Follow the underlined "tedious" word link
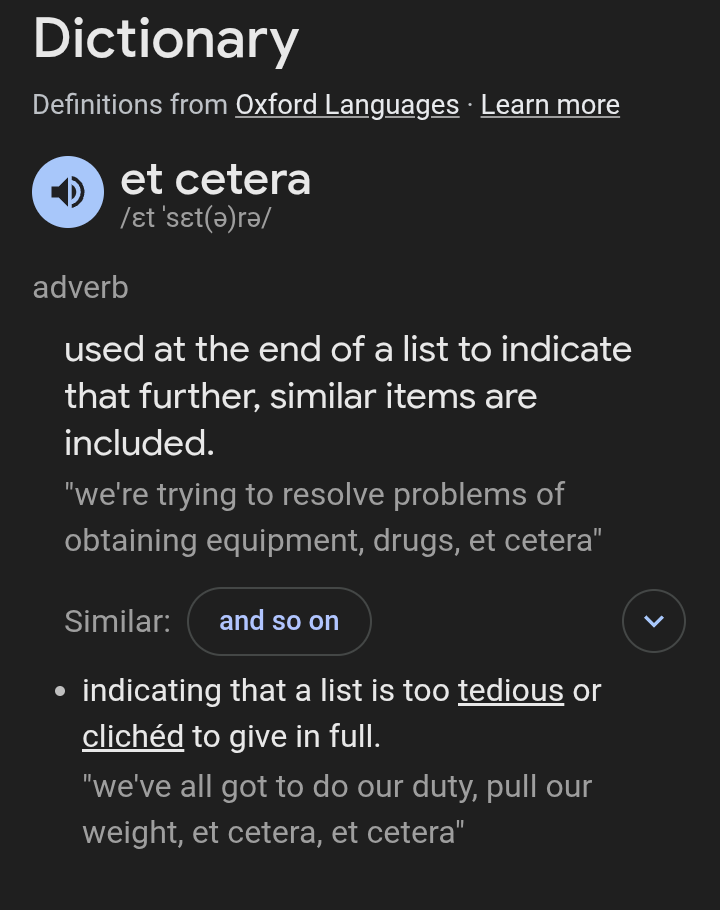The height and width of the screenshot is (910, 720). (x=511, y=691)
